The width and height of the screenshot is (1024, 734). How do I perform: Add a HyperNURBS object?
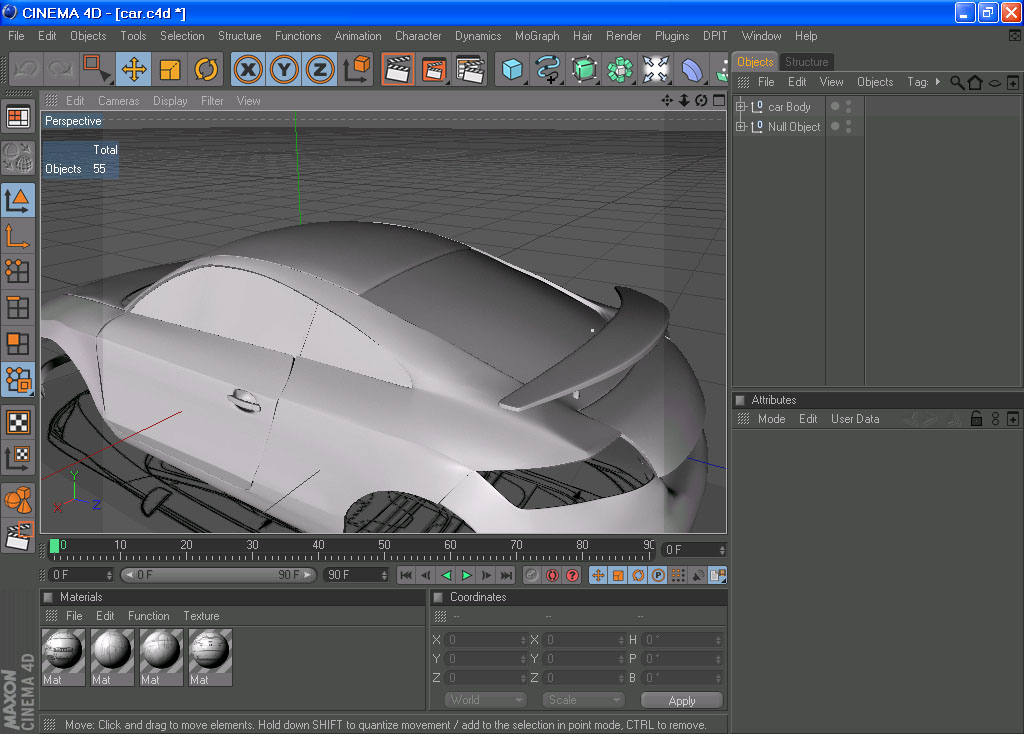point(584,69)
